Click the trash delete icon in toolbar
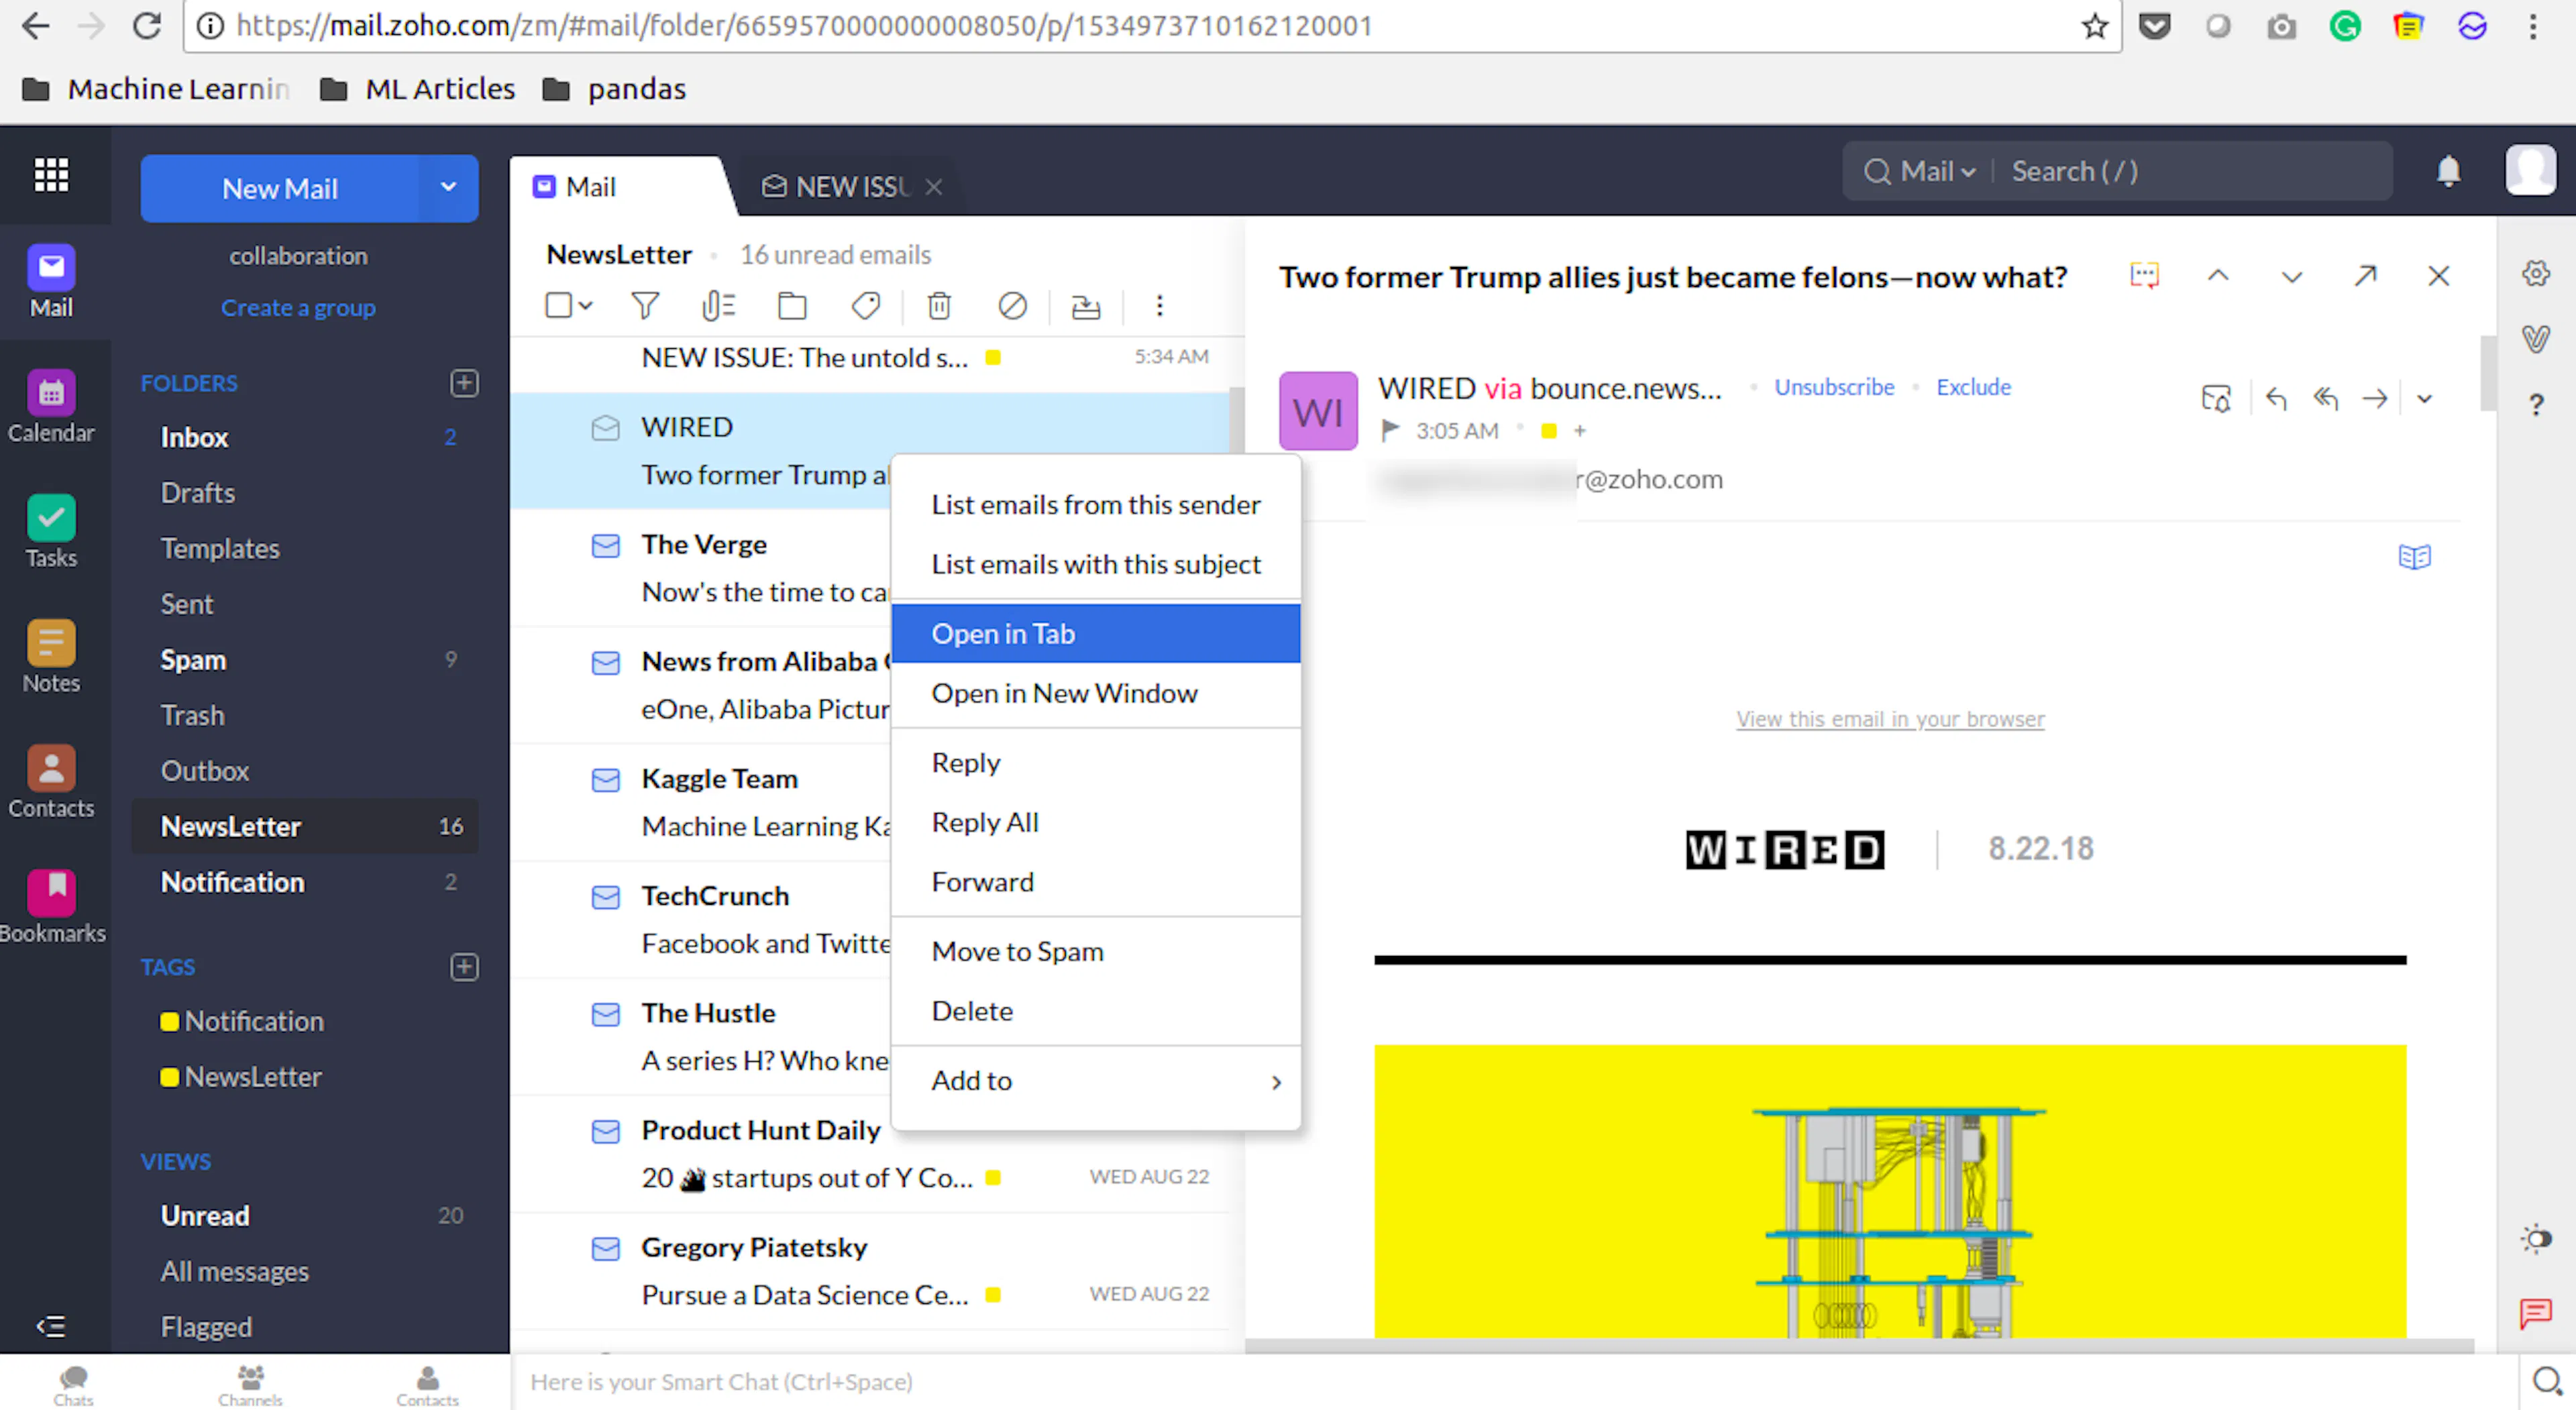 pyautogui.click(x=939, y=306)
